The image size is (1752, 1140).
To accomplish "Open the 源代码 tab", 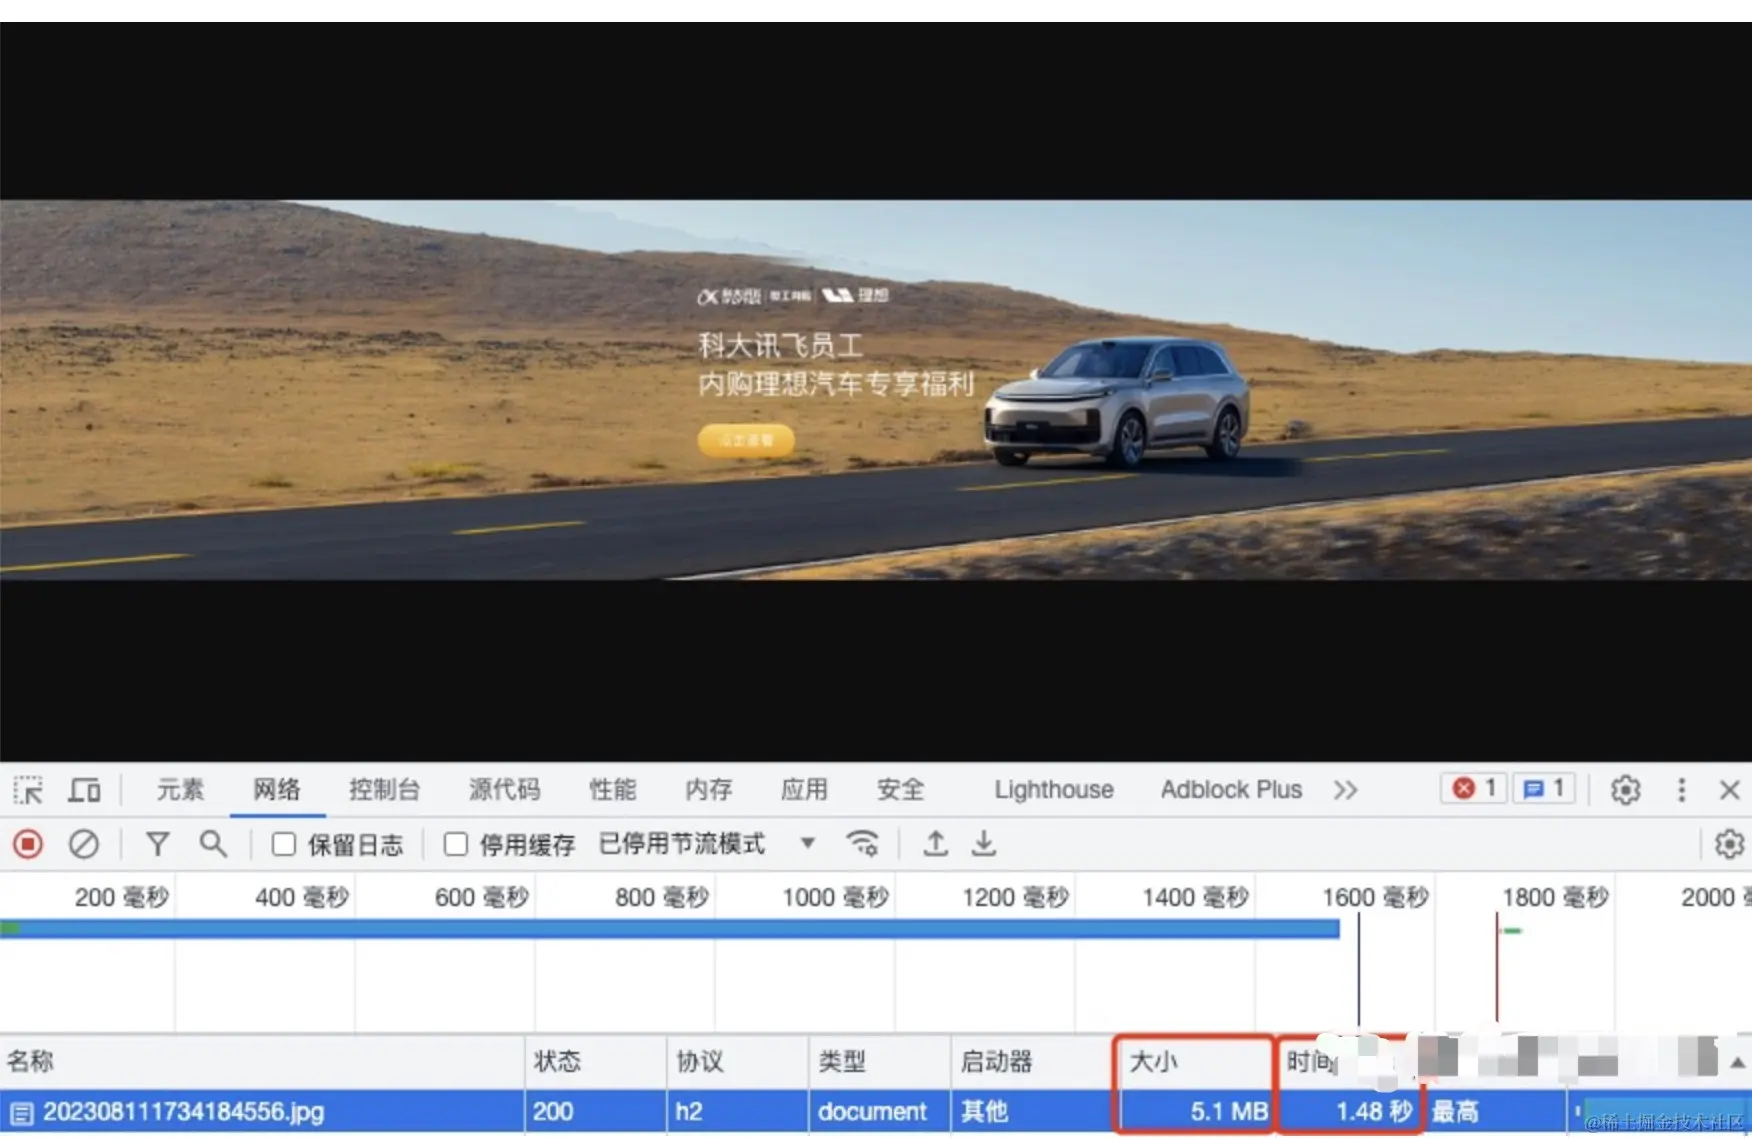I will click(x=504, y=790).
